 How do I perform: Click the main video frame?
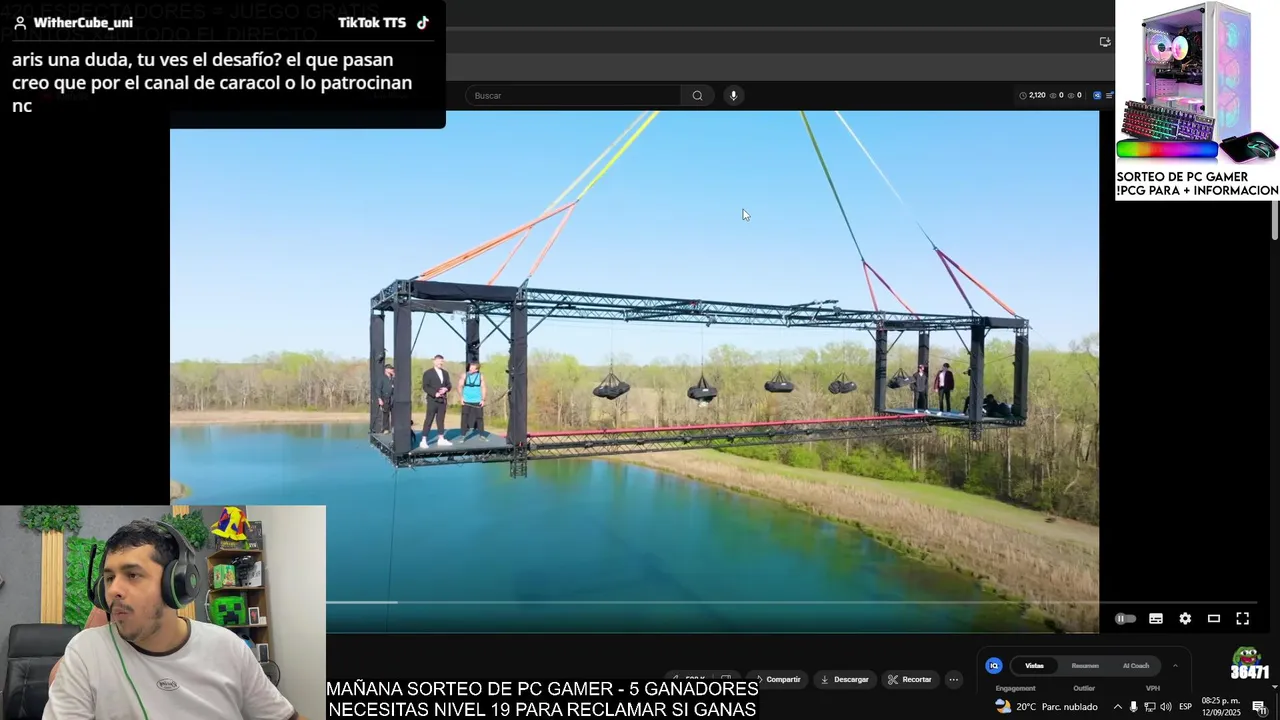(x=634, y=370)
